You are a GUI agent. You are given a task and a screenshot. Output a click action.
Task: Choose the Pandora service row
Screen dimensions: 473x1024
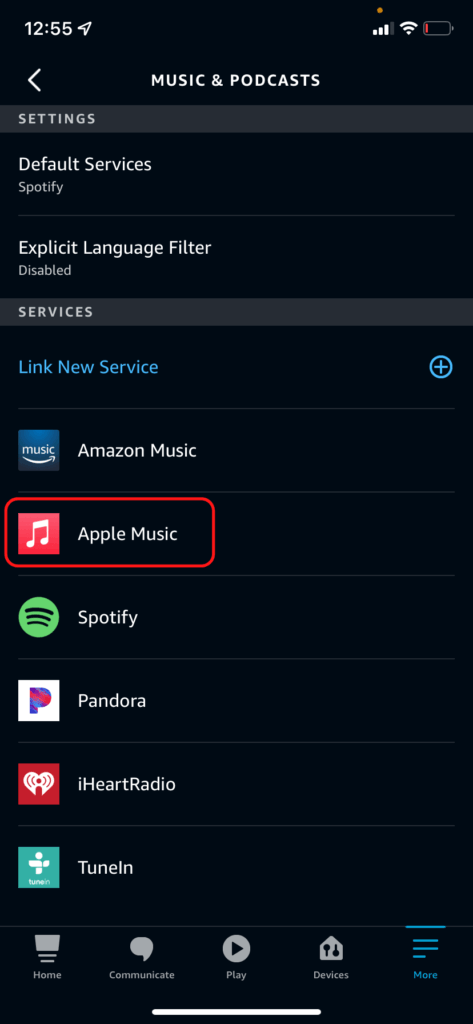point(236,701)
